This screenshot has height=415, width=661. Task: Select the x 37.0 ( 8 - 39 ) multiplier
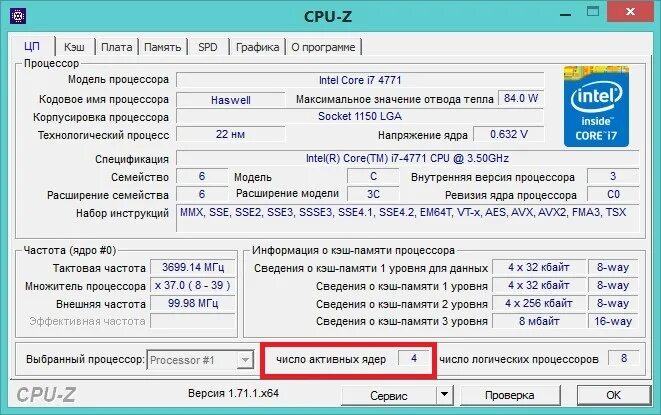(x=193, y=286)
